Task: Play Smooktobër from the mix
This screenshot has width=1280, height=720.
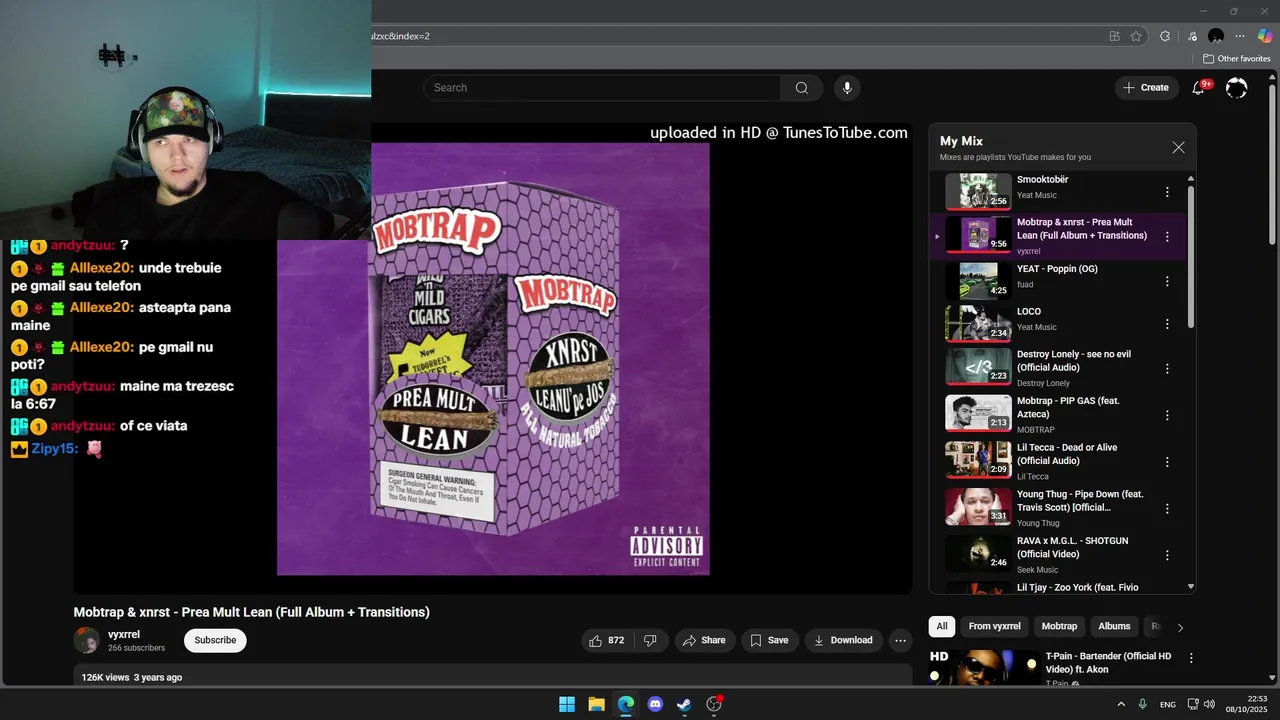Action: click(979, 191)
